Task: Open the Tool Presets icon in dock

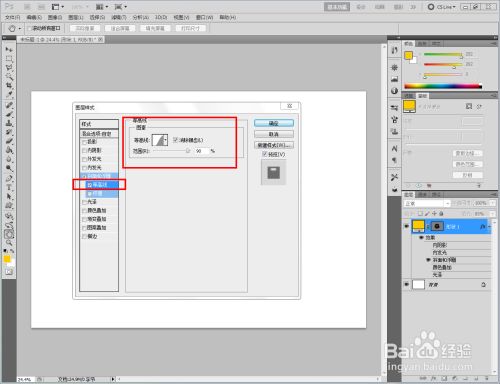Action: coord(394,177)
